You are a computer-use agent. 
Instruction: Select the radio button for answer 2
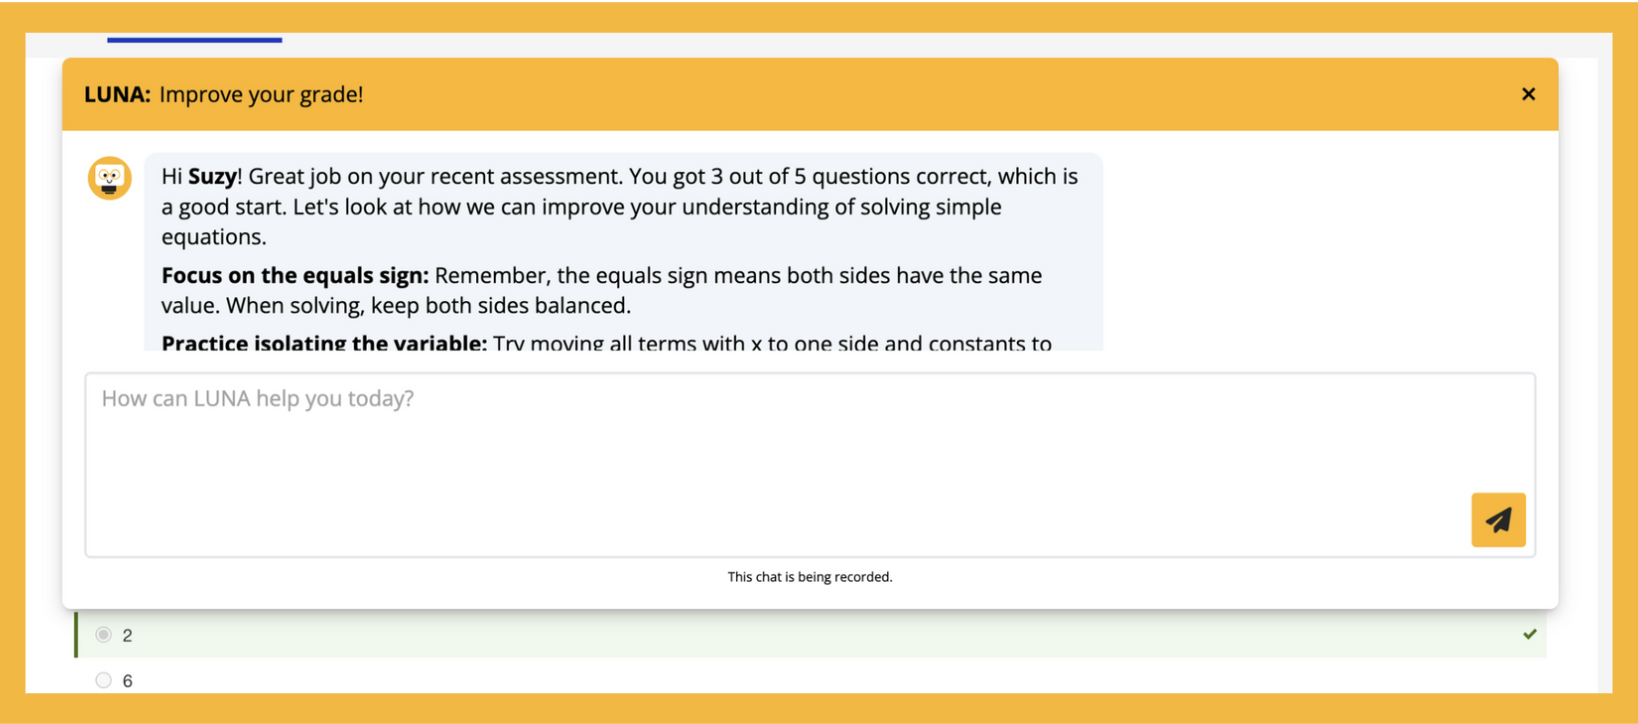[104, 635]
